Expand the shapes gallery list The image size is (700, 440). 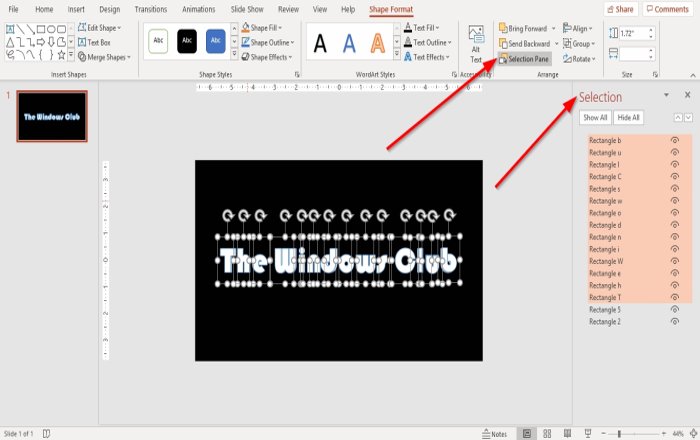tap(71, 55)
